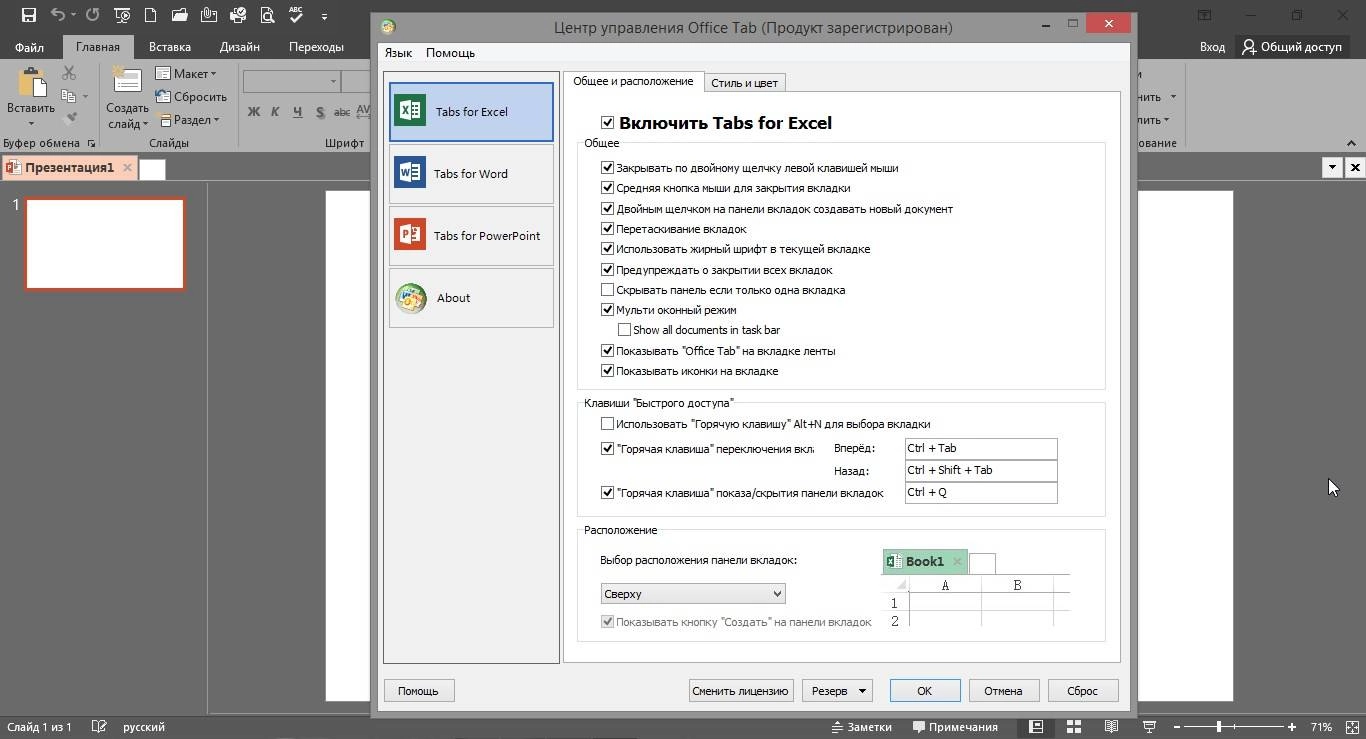Click the email attachment icon in quick access
Viewport: 1366px width, 739px height.
coord(209,15)
